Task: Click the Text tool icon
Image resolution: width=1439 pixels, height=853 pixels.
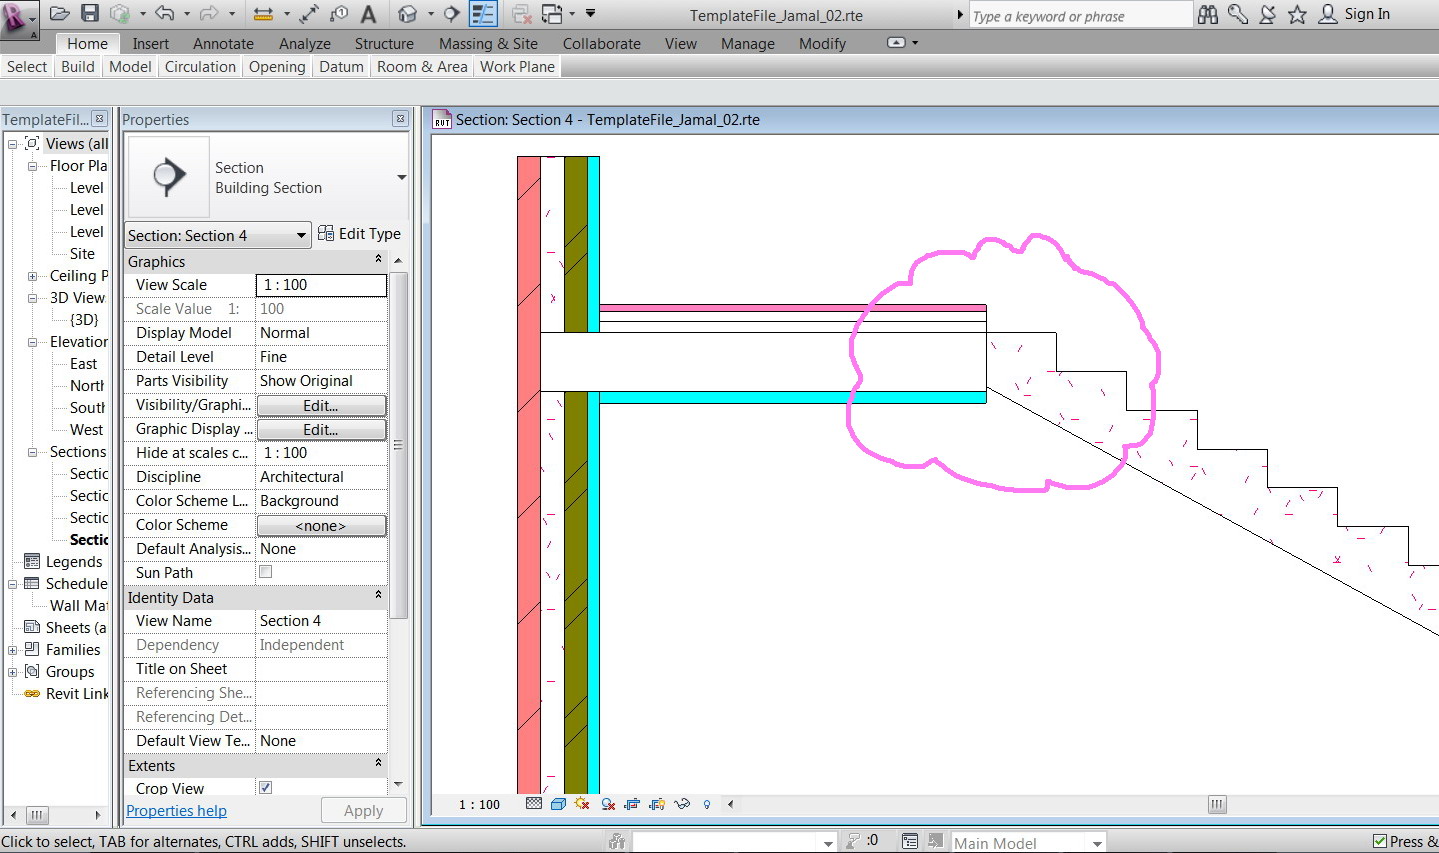Action: 366,14
